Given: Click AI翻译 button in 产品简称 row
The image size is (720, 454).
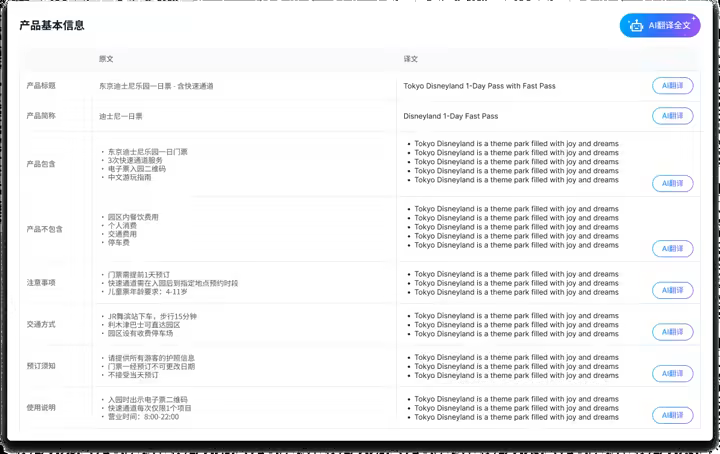Looking at the screenshot, I should 673,116.
